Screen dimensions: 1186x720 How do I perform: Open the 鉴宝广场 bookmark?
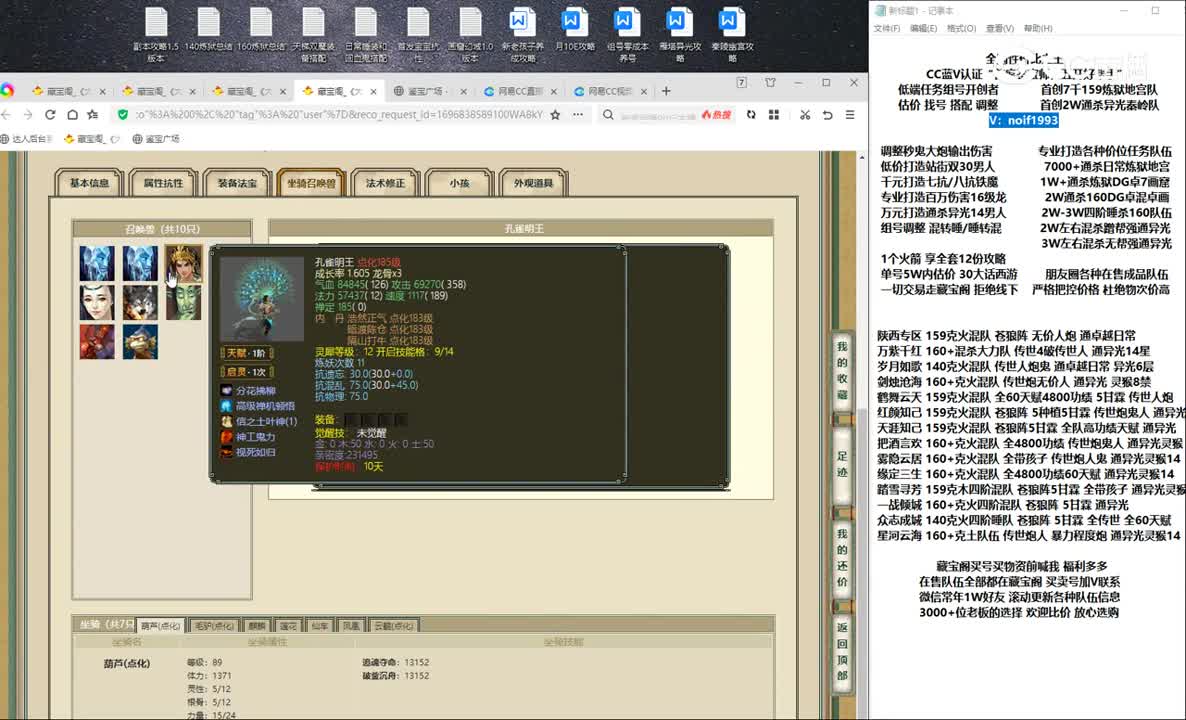coord(156,139)
